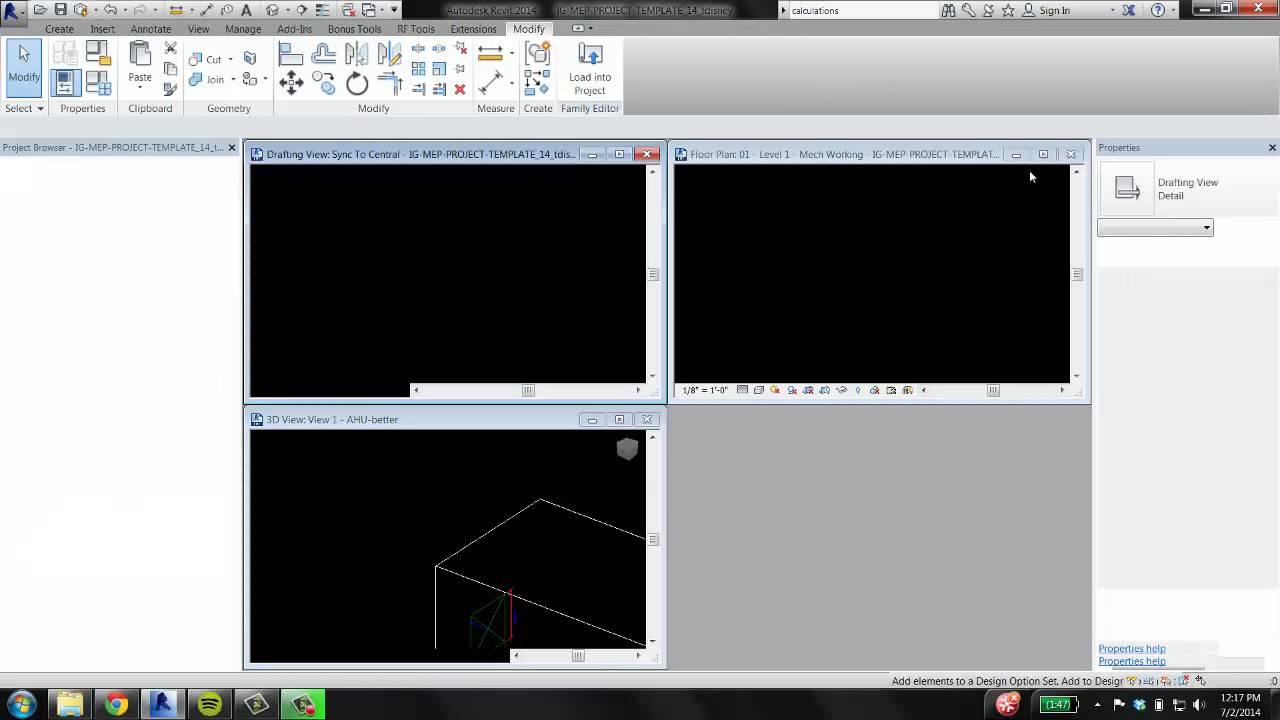The image size is (1280, 720).
Task: Open Chrome from the taskbar
Action: [116, 704]
